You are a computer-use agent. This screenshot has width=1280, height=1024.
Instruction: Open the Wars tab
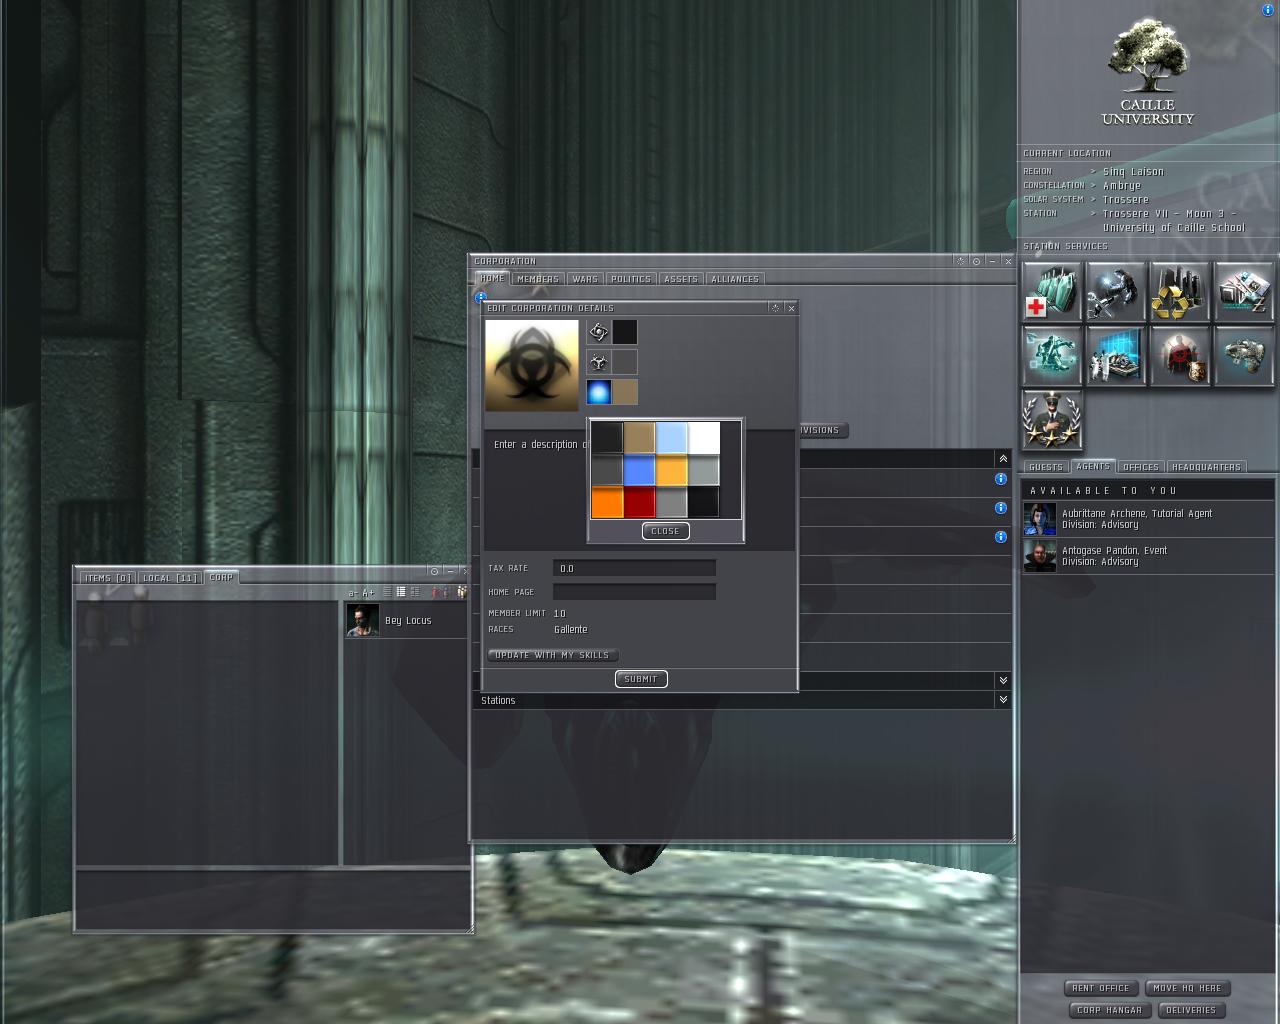pos(585,279)
